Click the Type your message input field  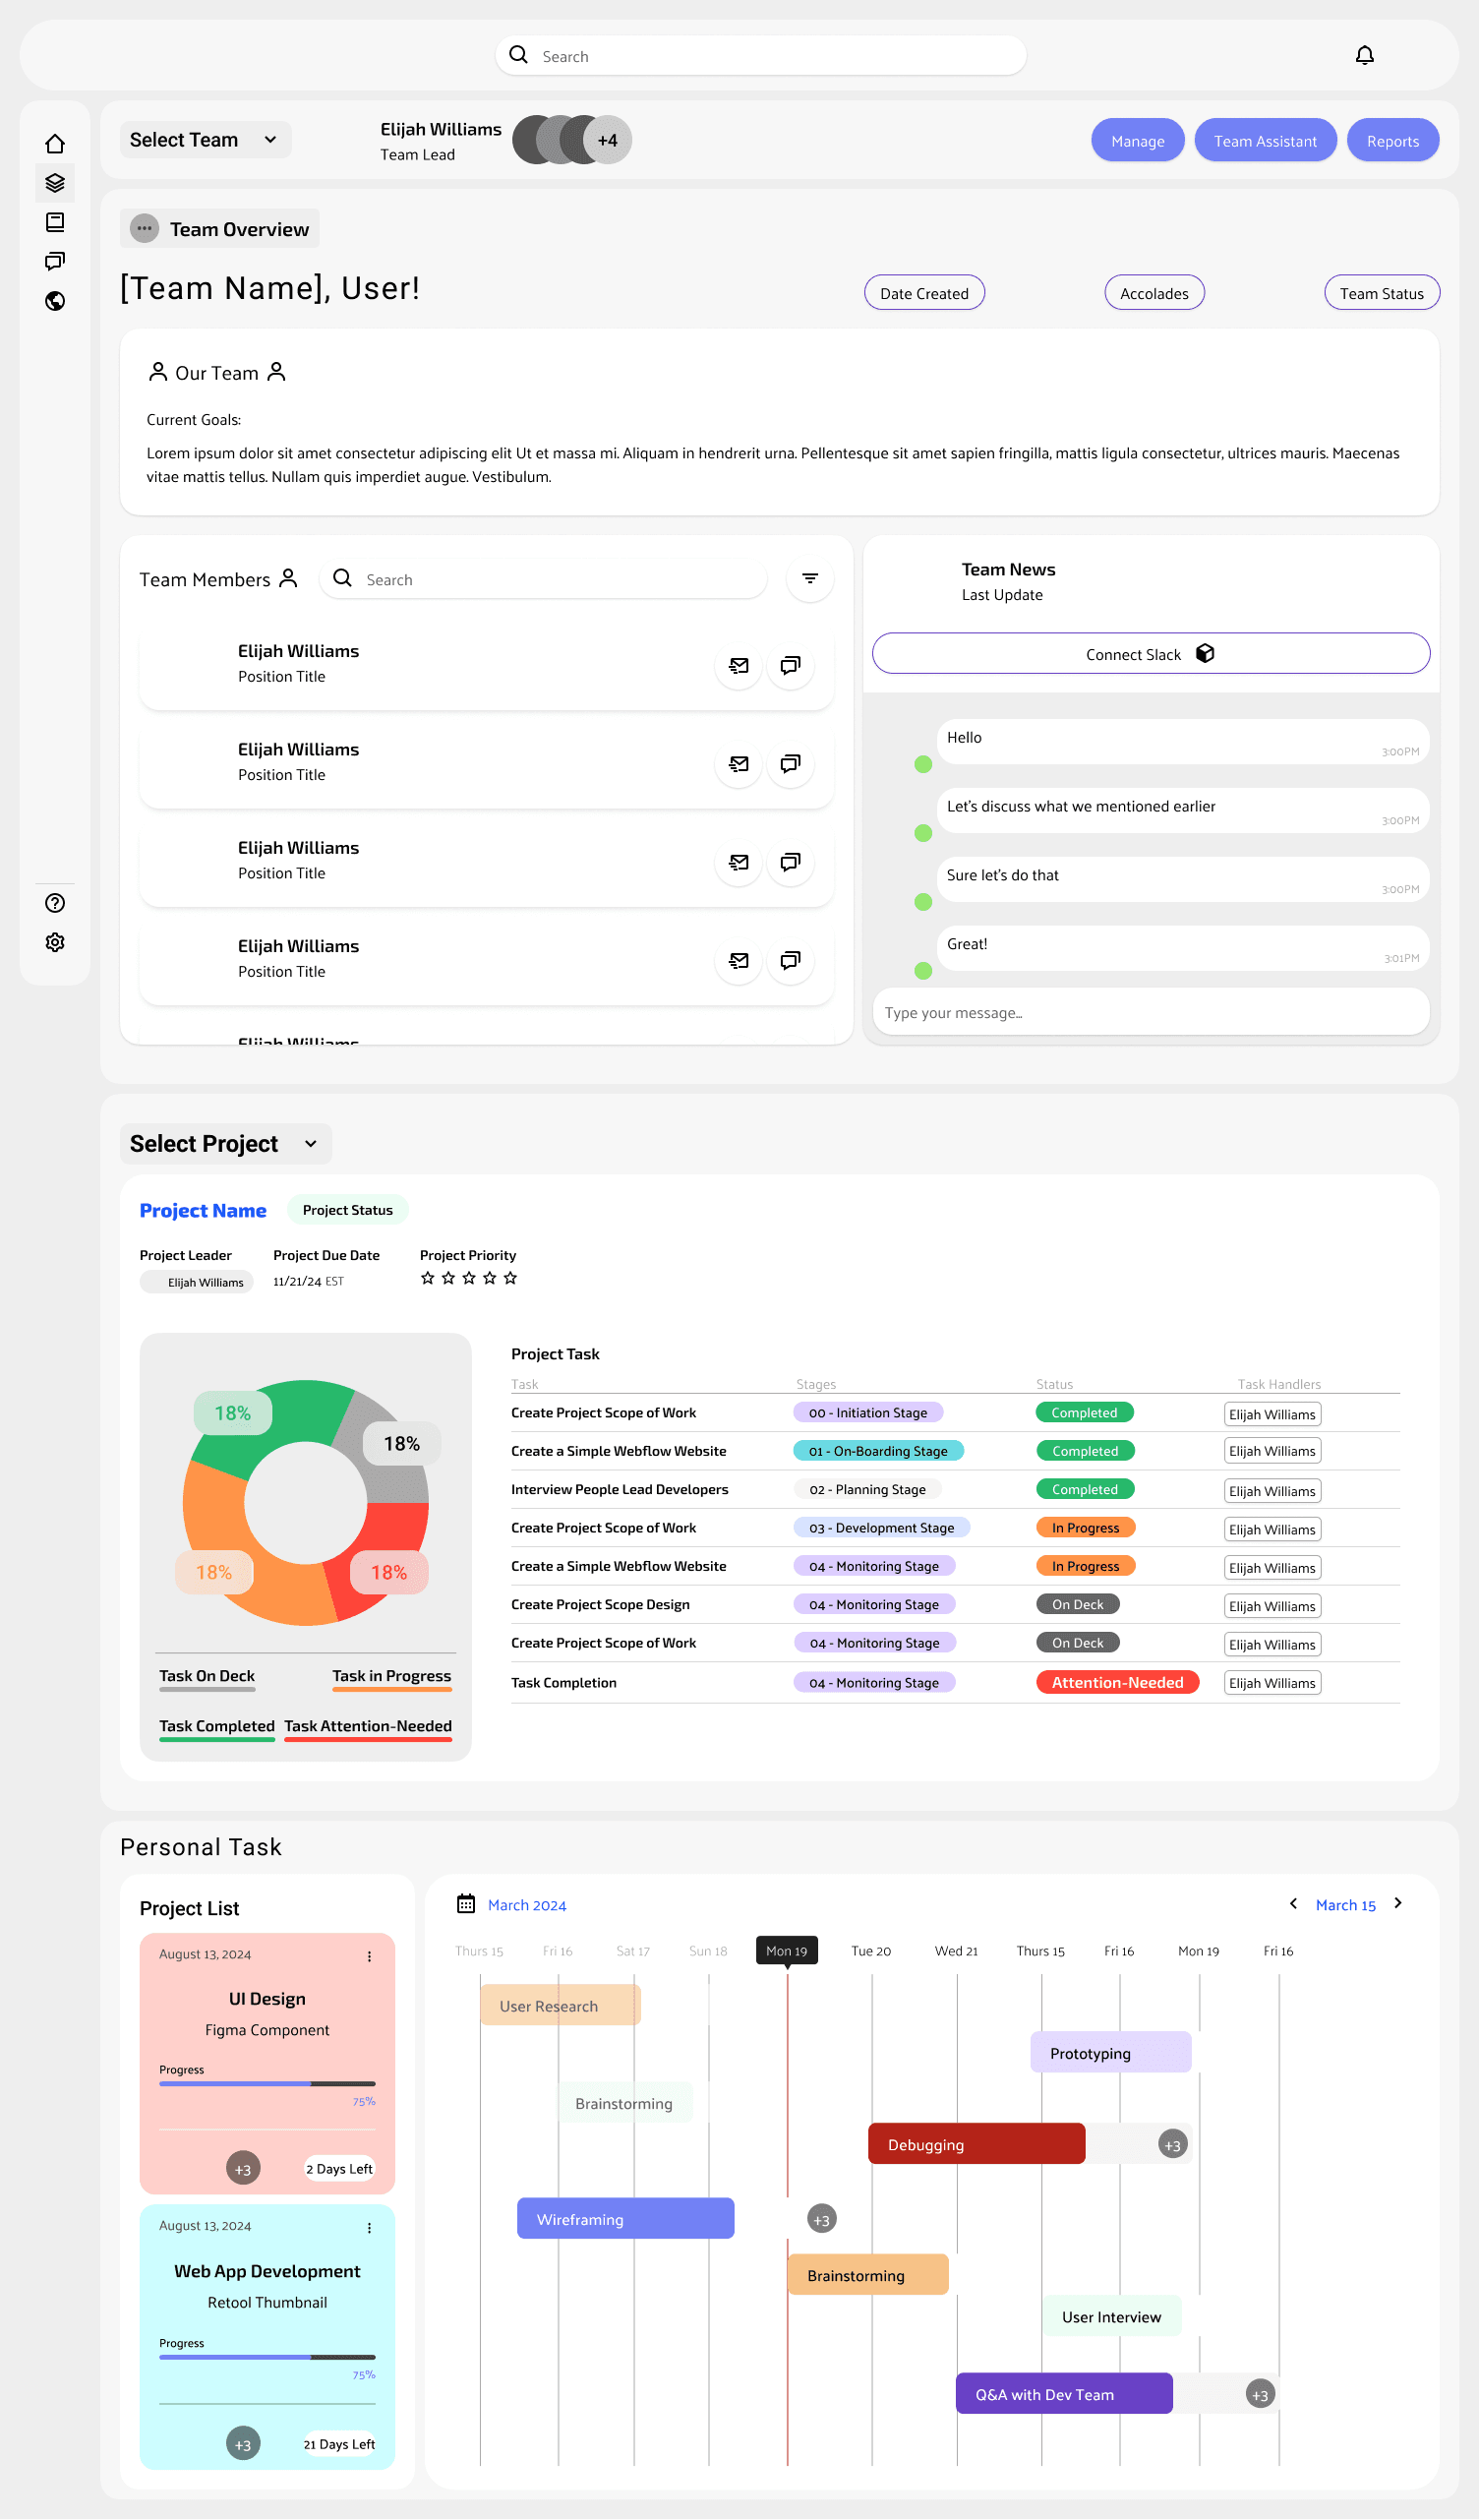tap(1150, 1013)
